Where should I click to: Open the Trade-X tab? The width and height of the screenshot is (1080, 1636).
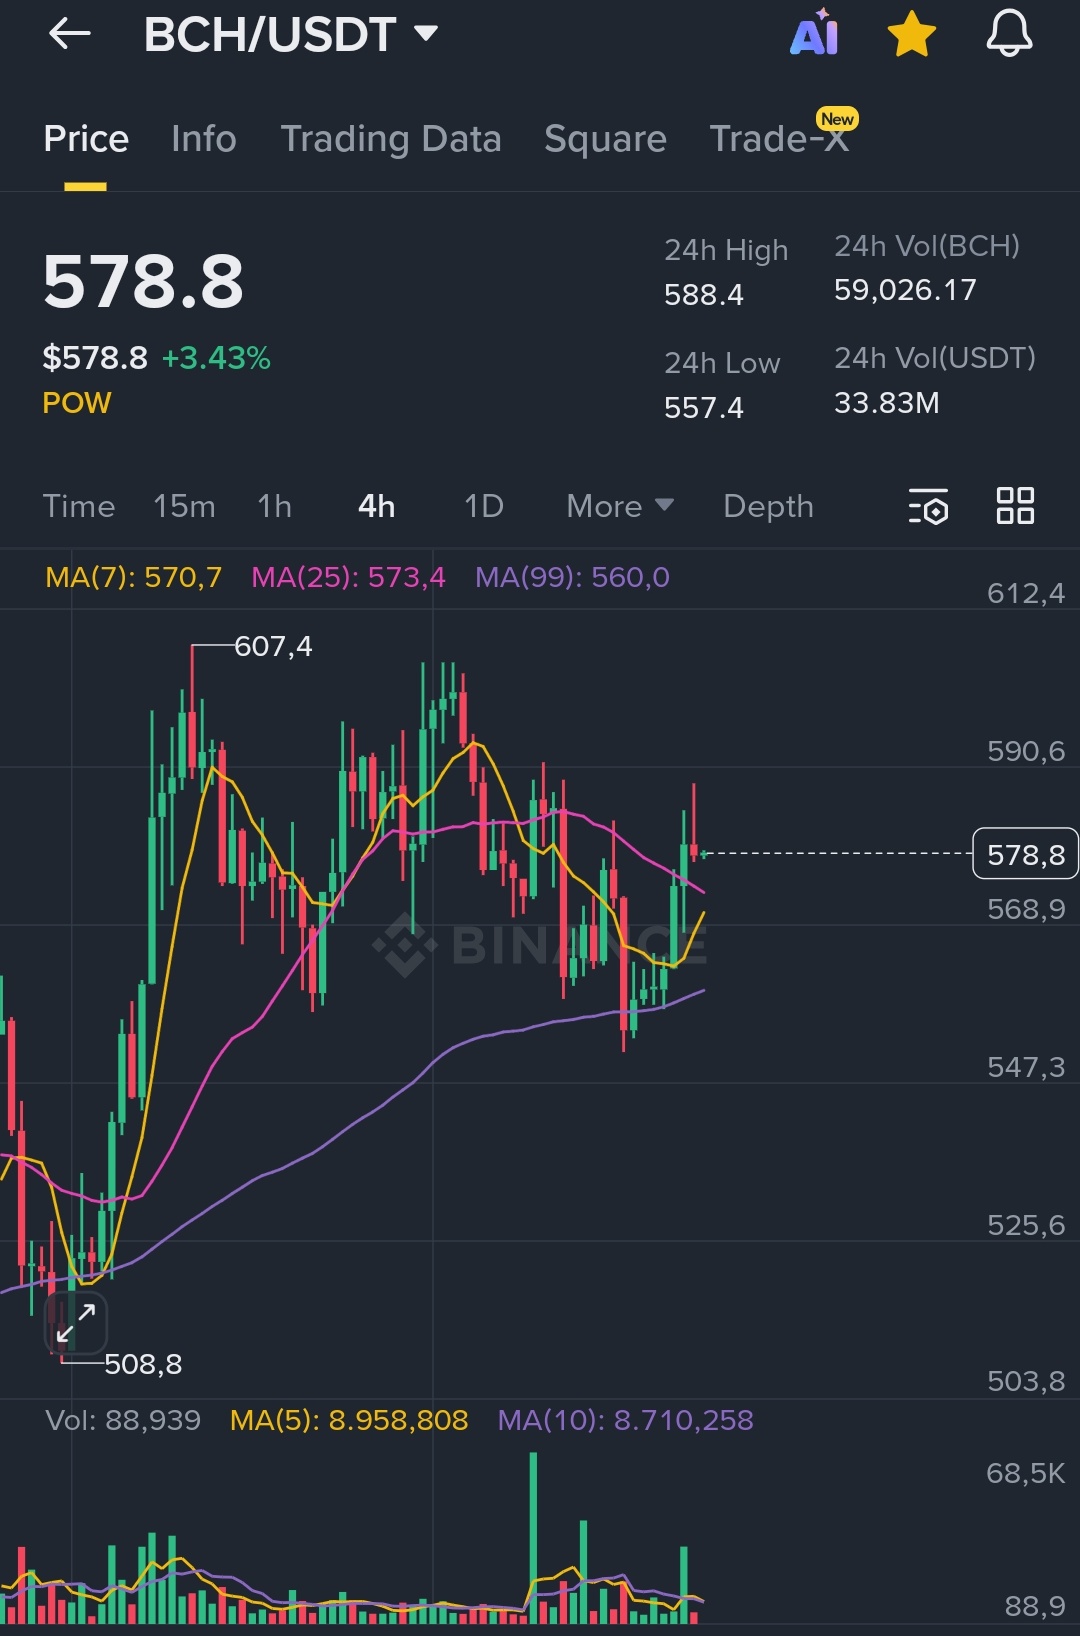tap(779, 139)
